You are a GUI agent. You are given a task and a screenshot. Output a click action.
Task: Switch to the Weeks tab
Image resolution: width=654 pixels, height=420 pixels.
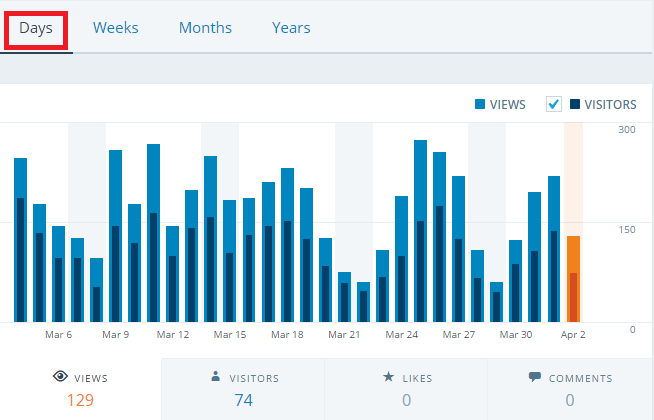pos(116,28)
